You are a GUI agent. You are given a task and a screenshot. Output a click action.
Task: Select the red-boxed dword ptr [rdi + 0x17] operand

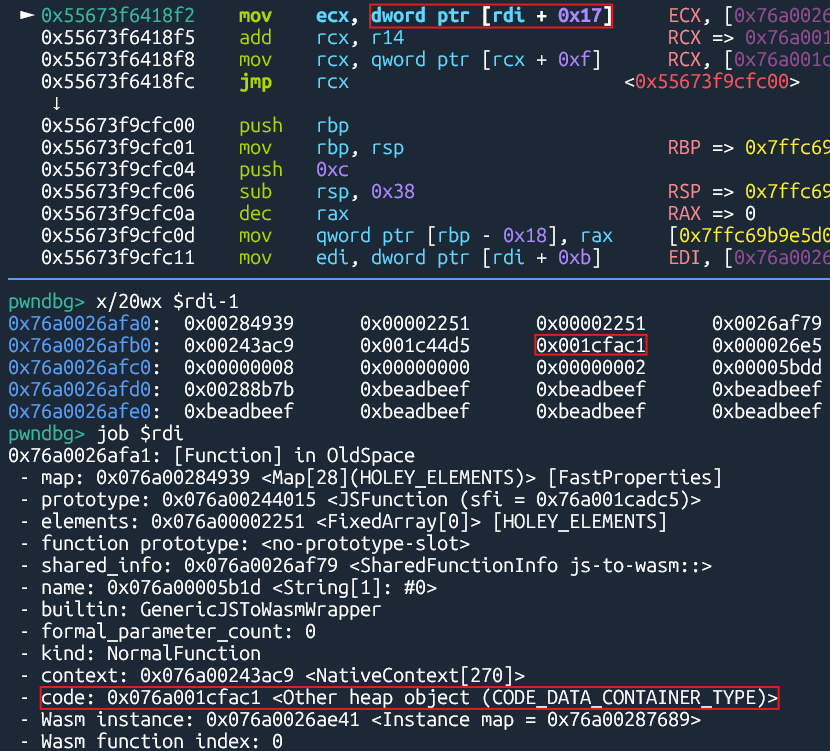[x=491, y=16]
